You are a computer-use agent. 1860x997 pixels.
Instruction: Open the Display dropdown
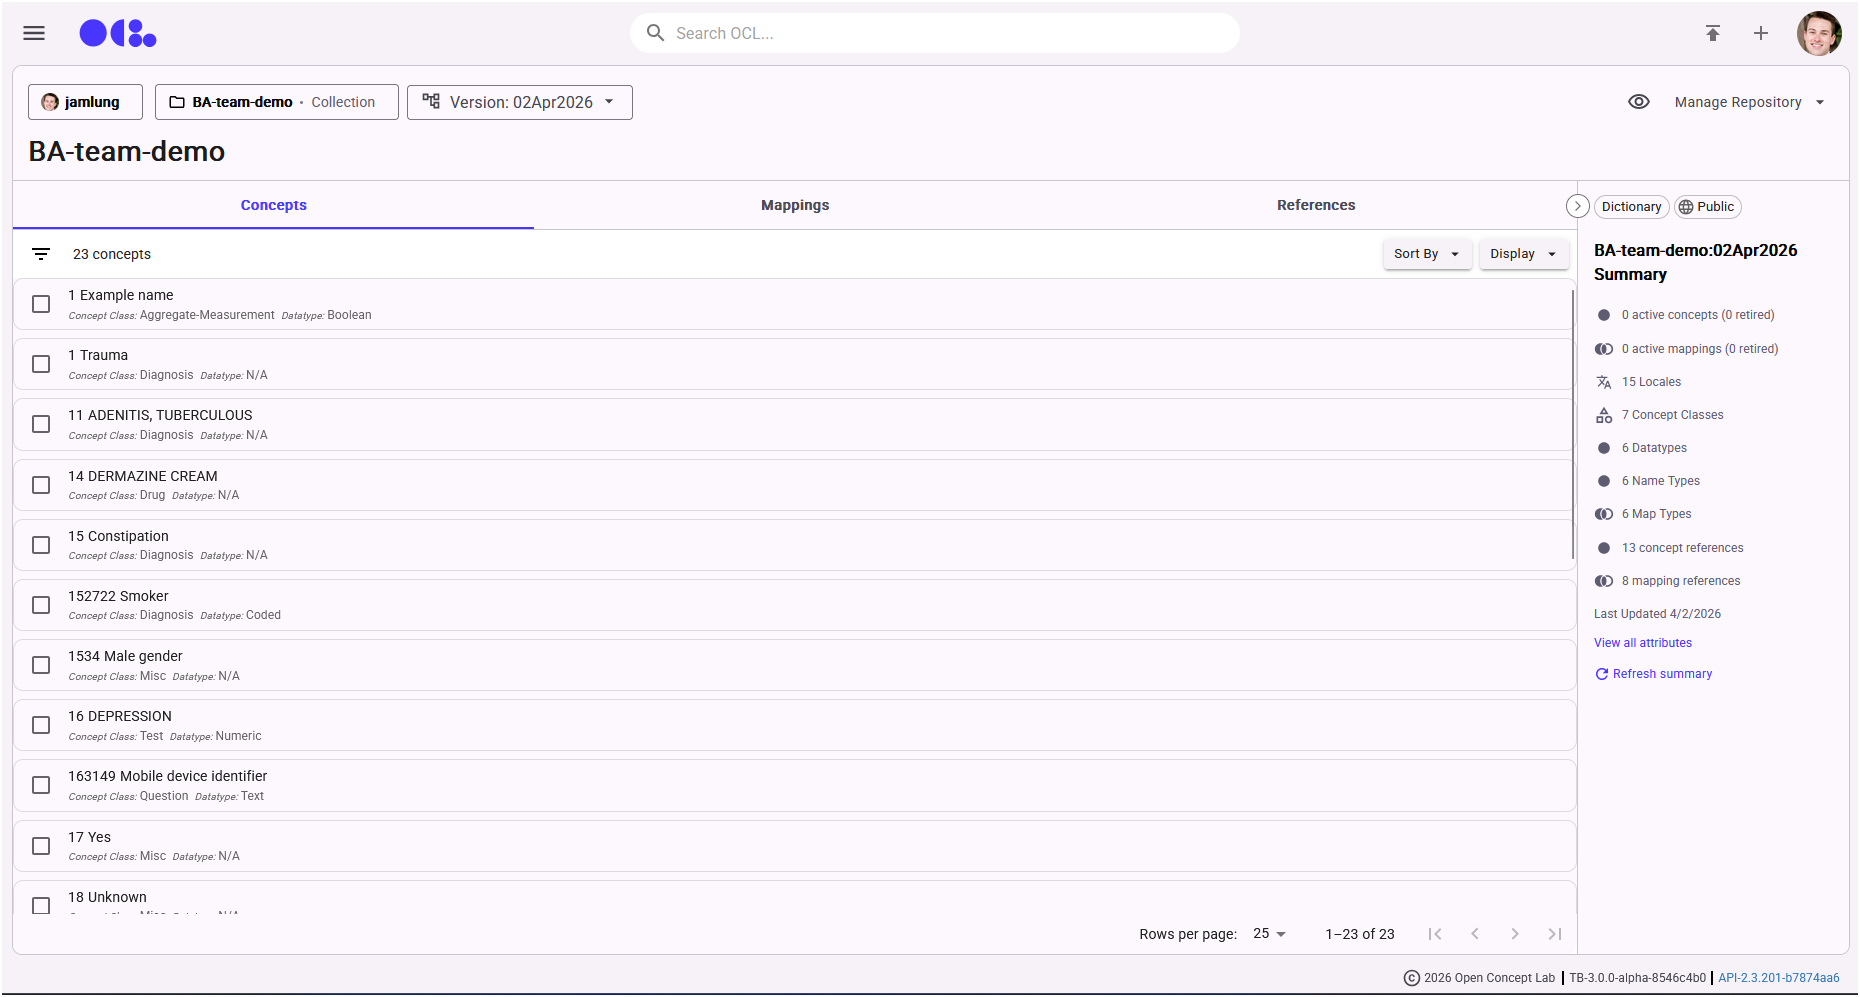coord(1523,254)
